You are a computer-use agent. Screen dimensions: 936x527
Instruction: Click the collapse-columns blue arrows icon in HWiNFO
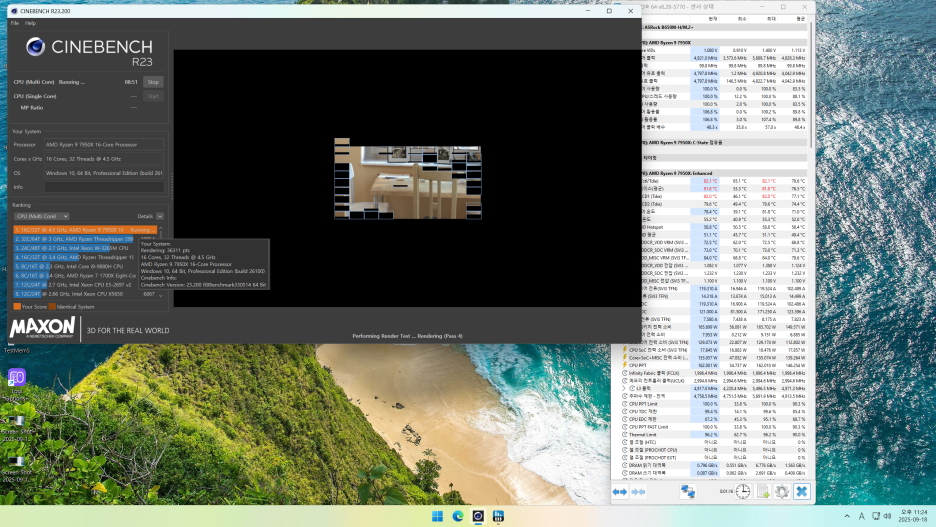coord(638,492)
